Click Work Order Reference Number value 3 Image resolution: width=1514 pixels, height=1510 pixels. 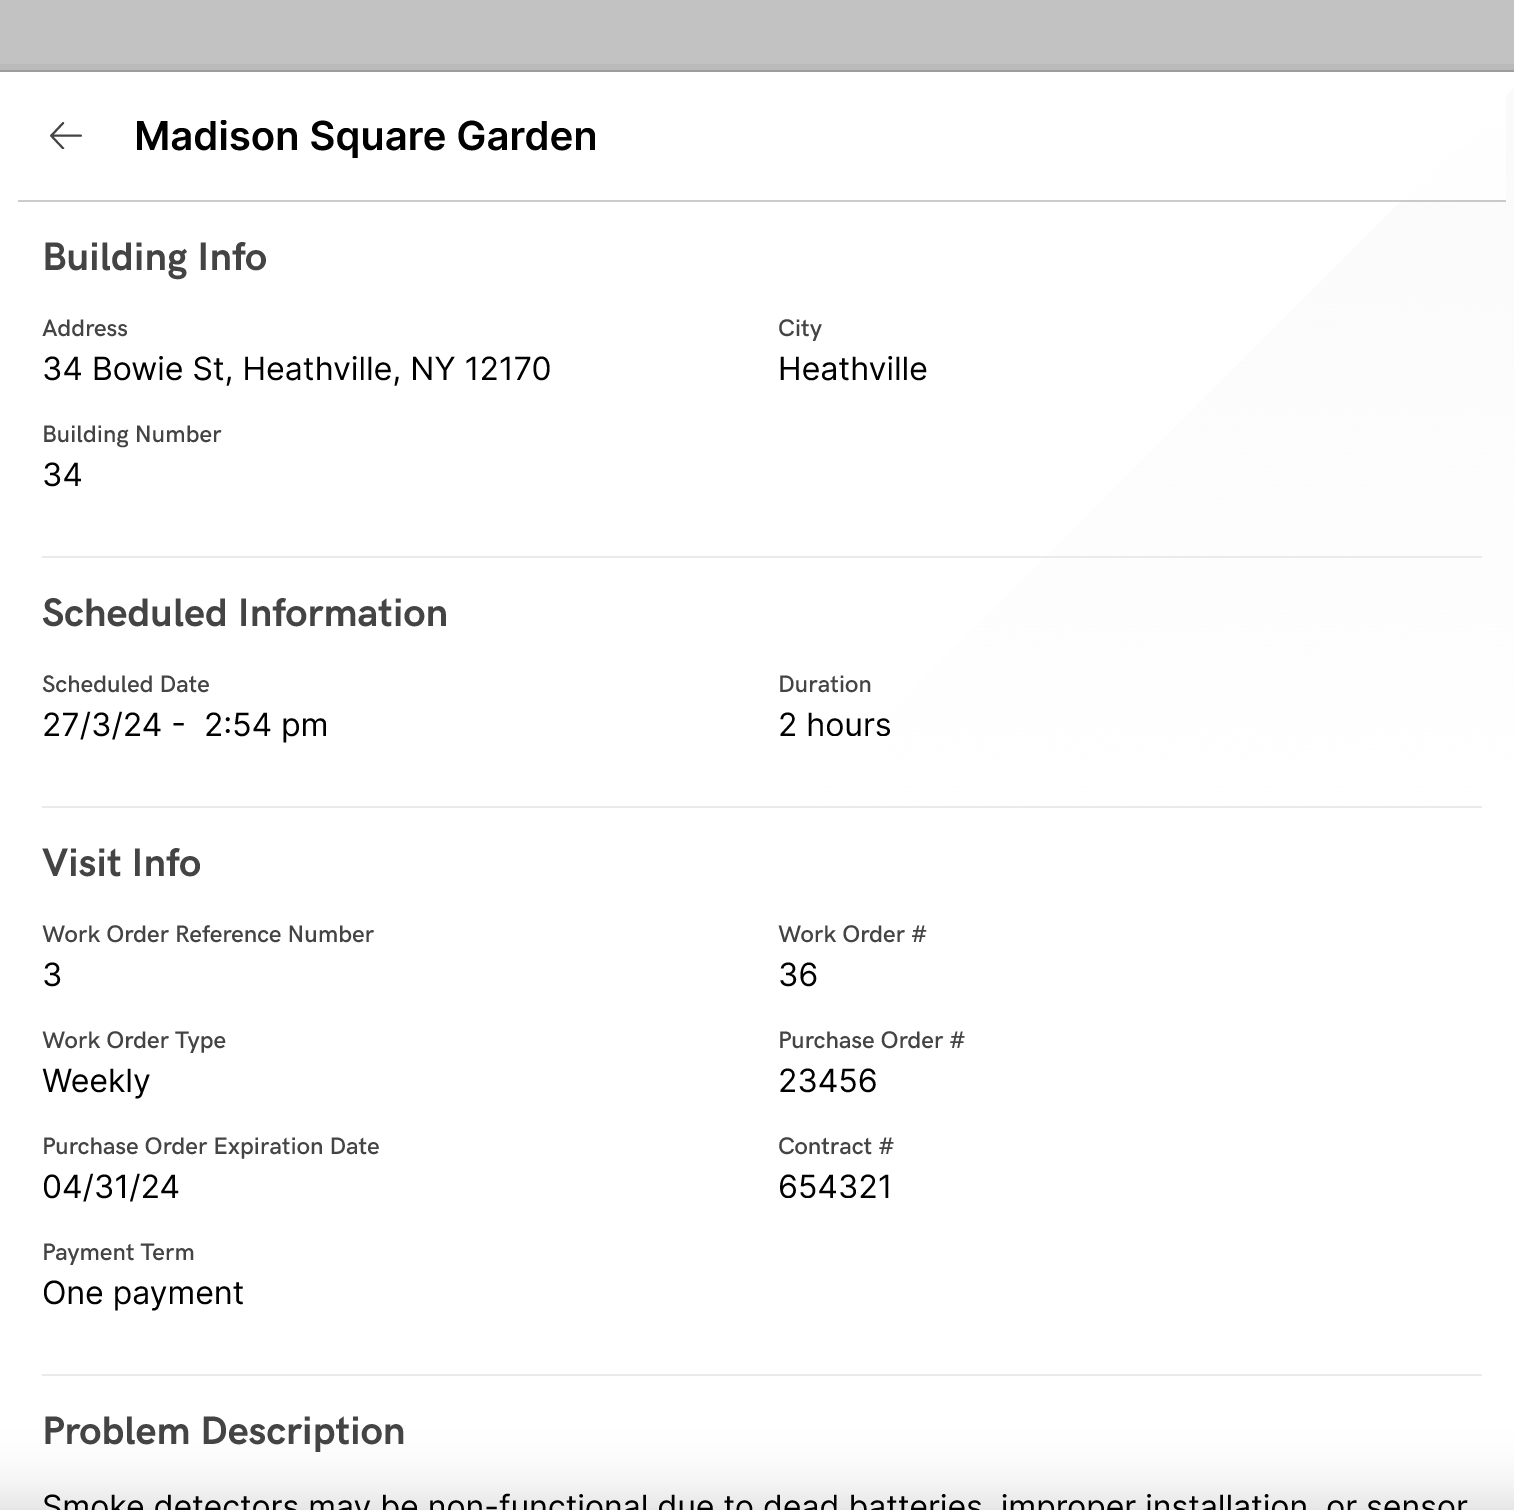coord(52,975)
